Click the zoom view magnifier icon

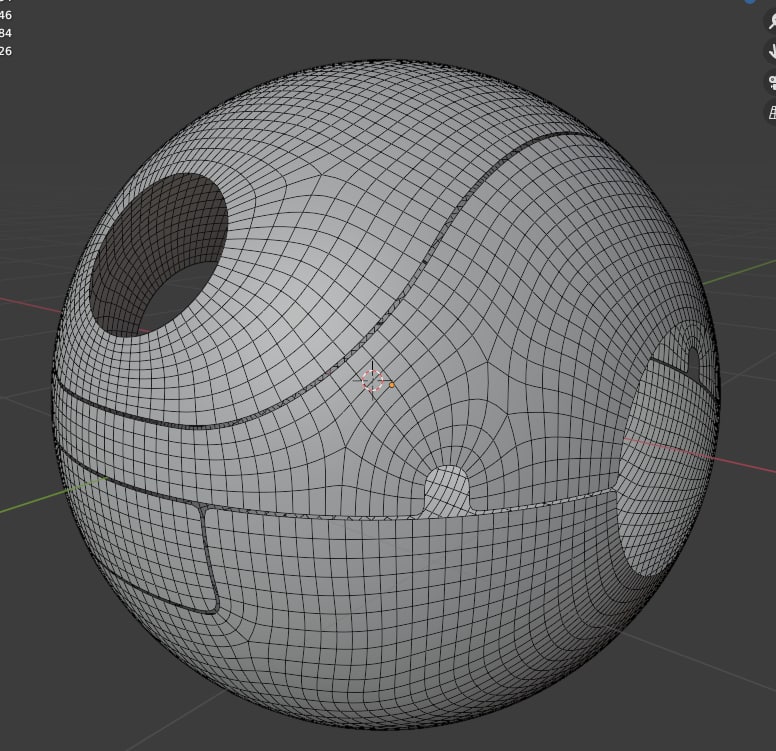(772, 20)
